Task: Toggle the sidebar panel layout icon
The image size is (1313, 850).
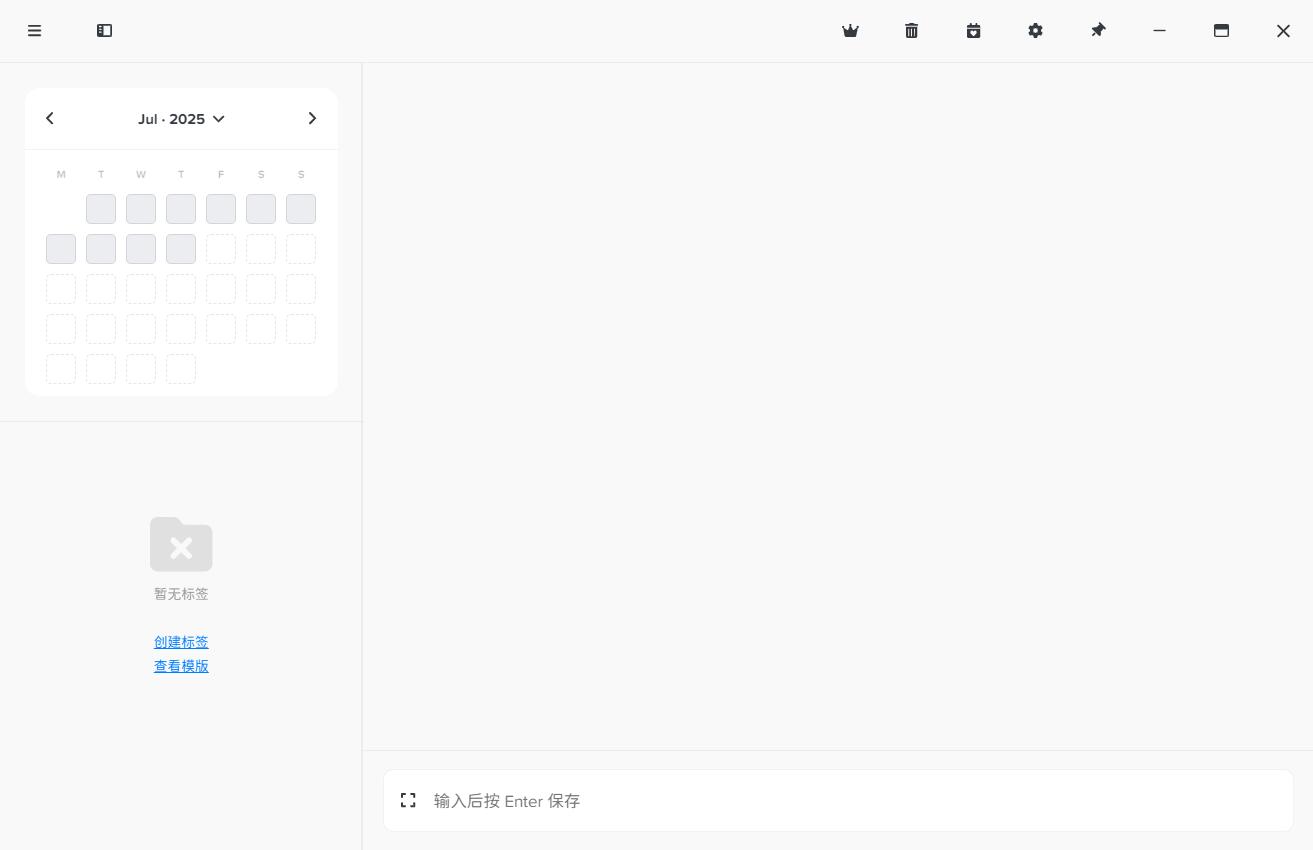Action: pyautogui.click(x=104, y=31)
